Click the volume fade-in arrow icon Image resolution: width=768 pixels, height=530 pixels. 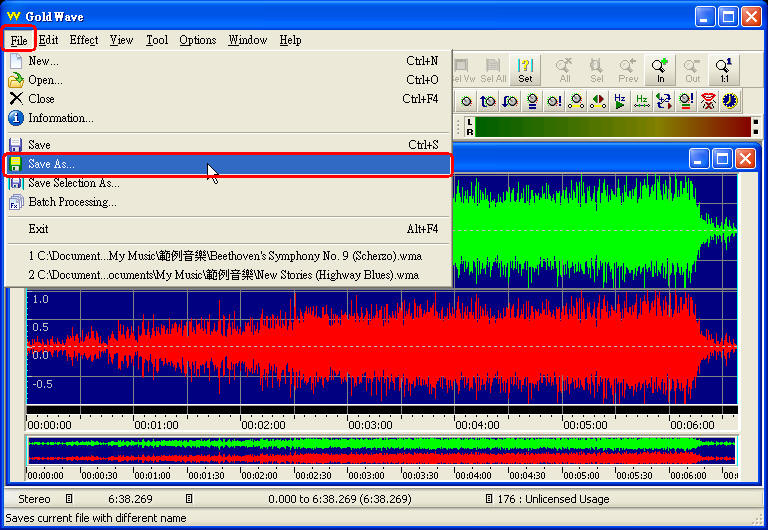click(488, 101)
